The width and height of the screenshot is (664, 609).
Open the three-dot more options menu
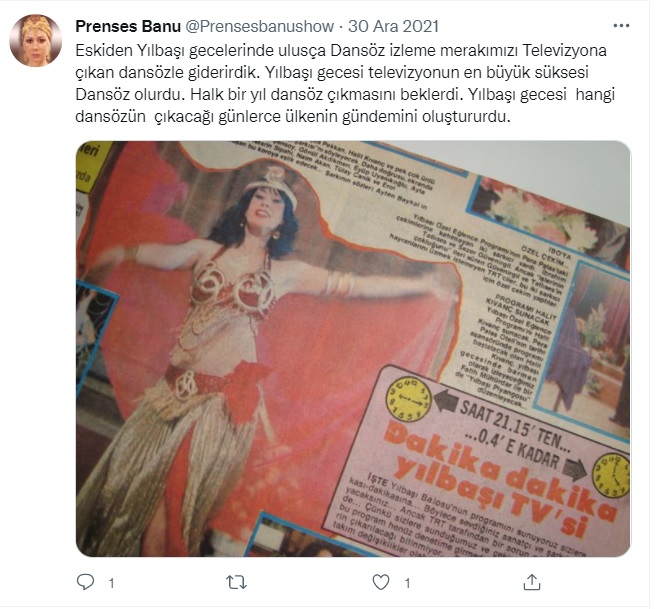pos(621,26)
